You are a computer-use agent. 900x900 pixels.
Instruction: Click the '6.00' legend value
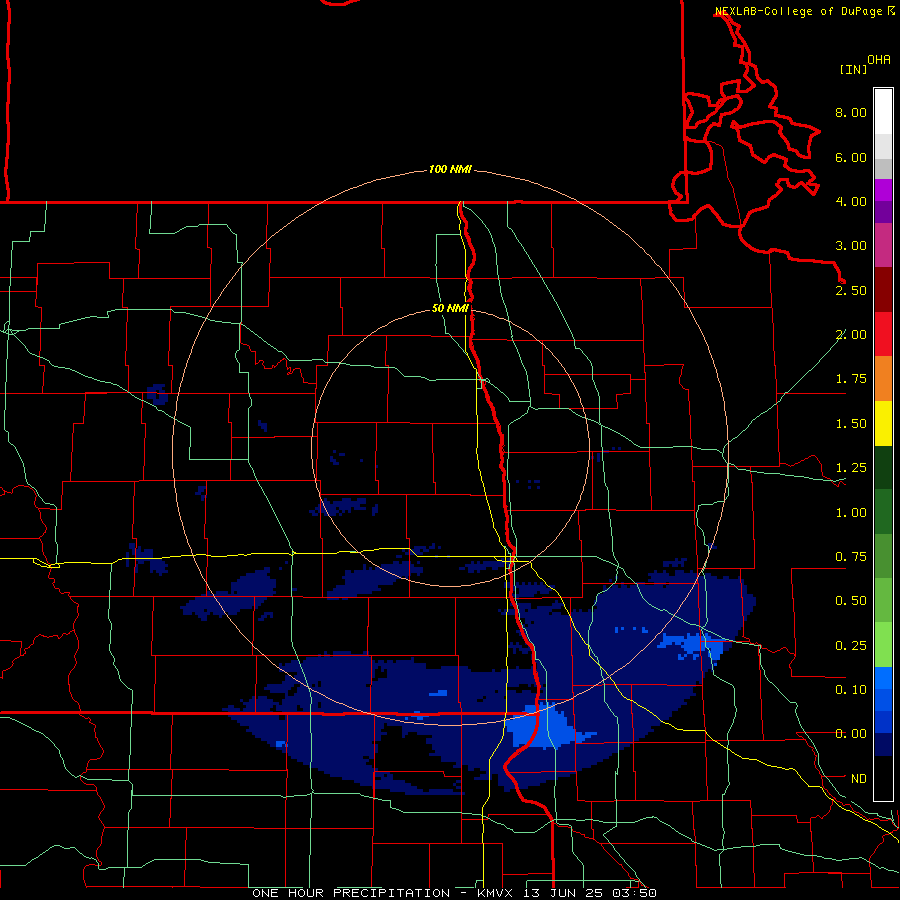click(x=851, y=157)
